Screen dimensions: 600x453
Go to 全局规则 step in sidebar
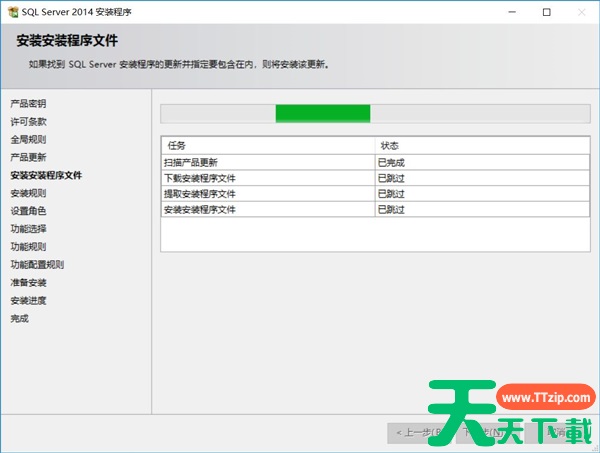tap(28, 140)
